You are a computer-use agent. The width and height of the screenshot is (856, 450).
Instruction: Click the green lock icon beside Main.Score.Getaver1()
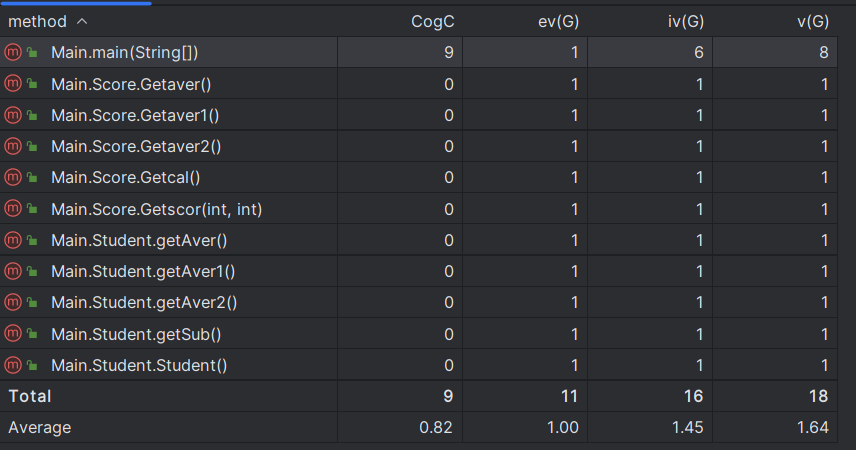(32, 115)
